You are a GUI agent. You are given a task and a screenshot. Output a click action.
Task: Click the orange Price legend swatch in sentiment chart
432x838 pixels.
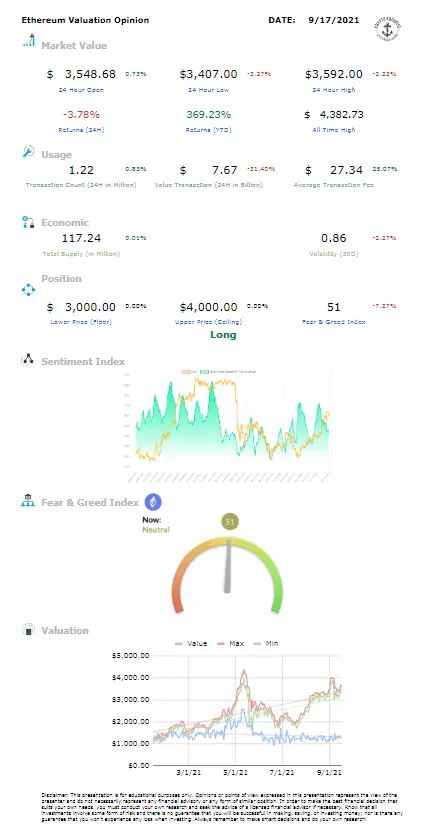[187, 370]
